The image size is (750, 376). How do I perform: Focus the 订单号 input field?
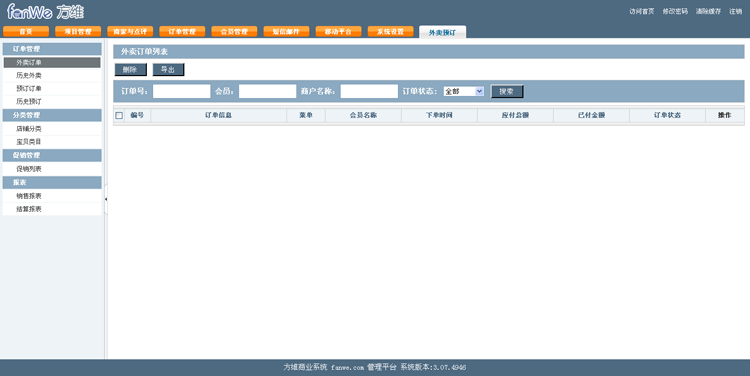coord(182,91)
